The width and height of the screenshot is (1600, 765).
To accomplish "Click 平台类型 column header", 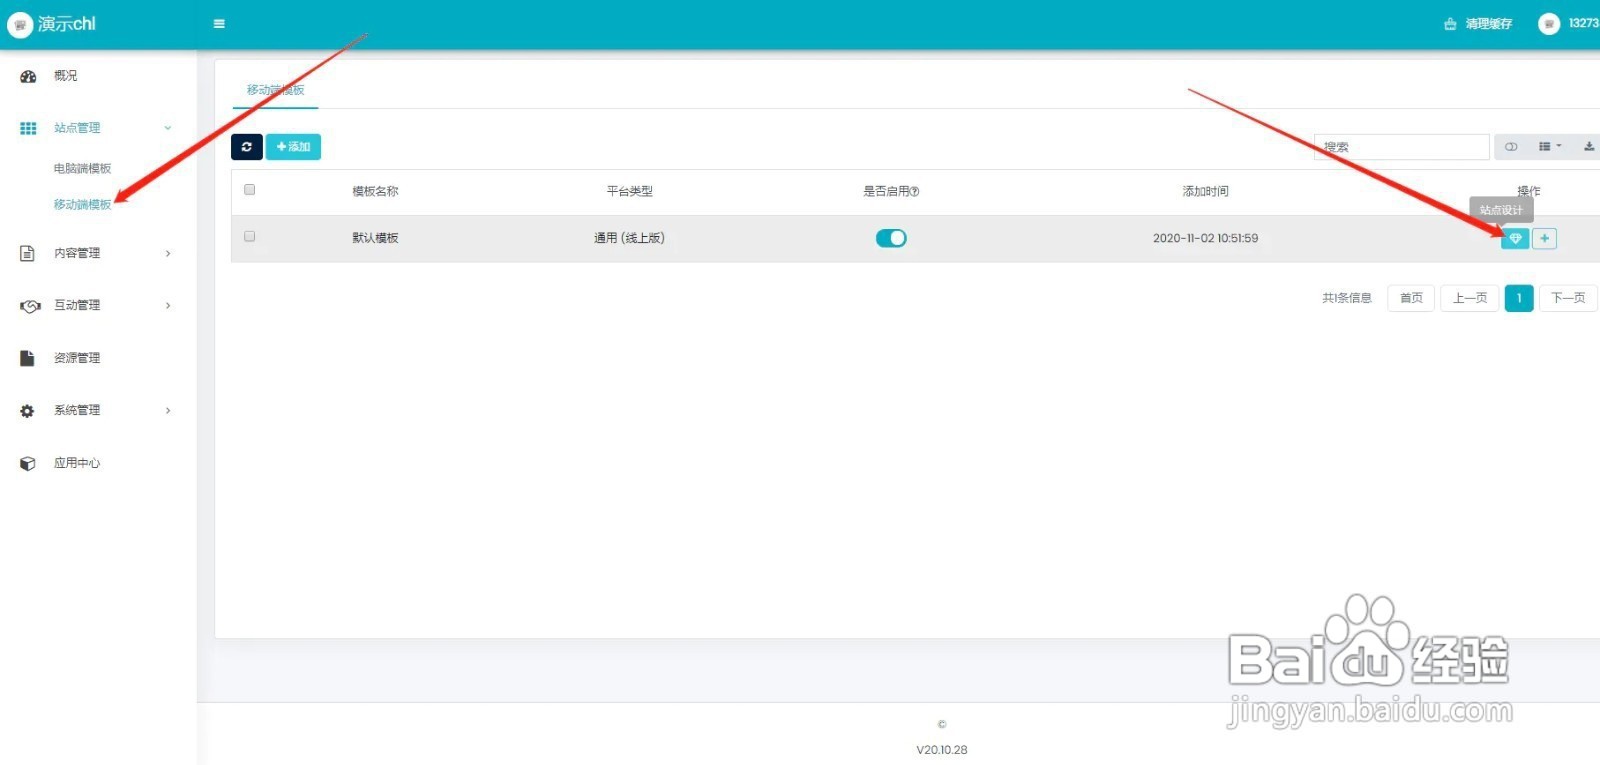I will [x=629, y=191].
